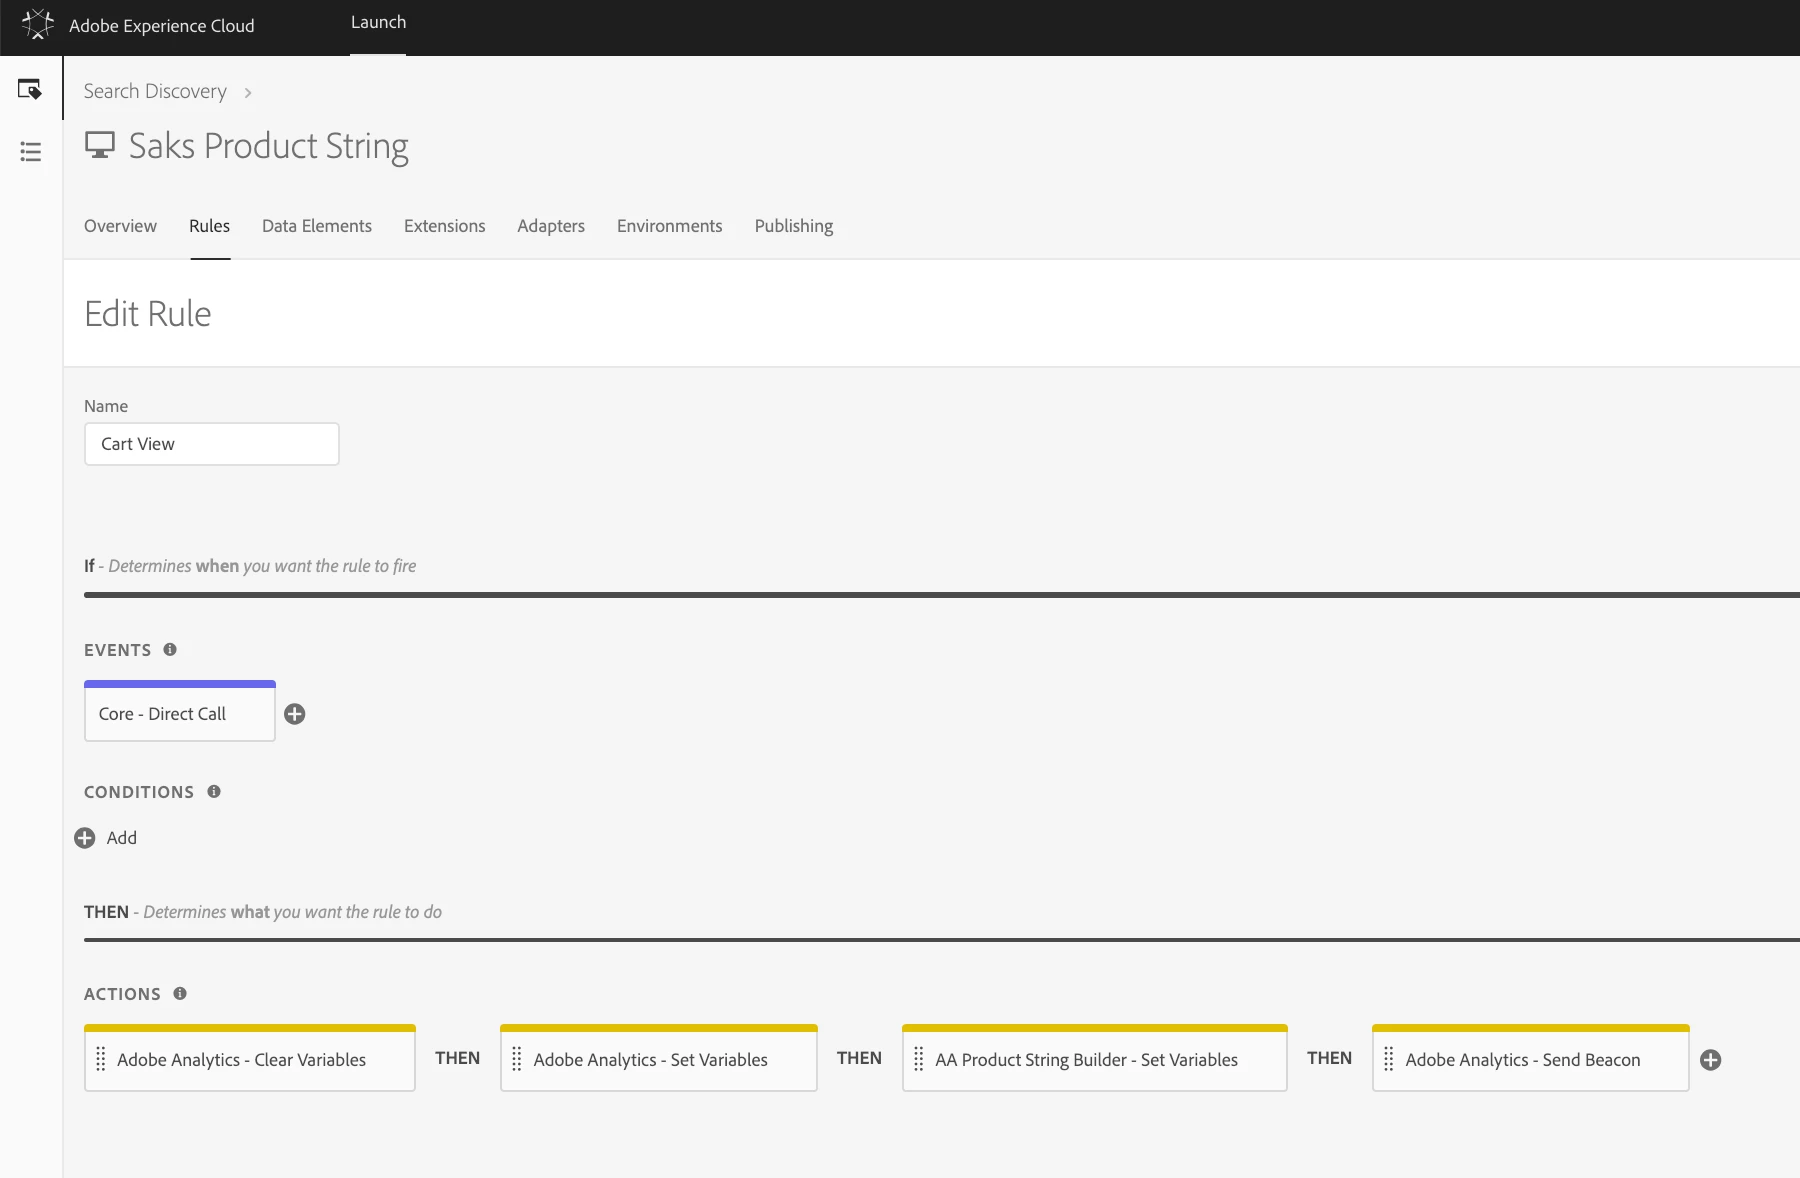
Task: Go to the Extensions tab
Action: (x=445, y=226)
